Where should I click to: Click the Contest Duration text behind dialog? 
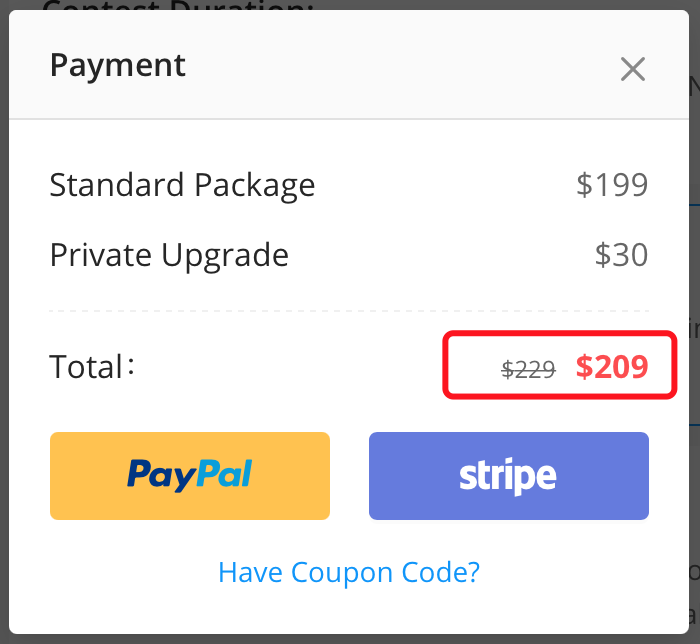click(x=180, y=4)
